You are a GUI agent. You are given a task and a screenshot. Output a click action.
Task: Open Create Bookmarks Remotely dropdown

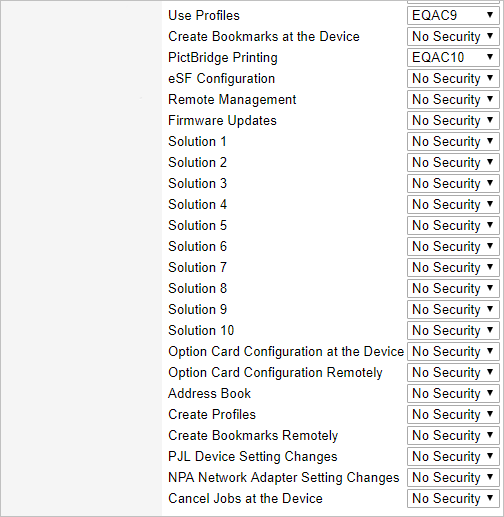click(x=453, y=435)
